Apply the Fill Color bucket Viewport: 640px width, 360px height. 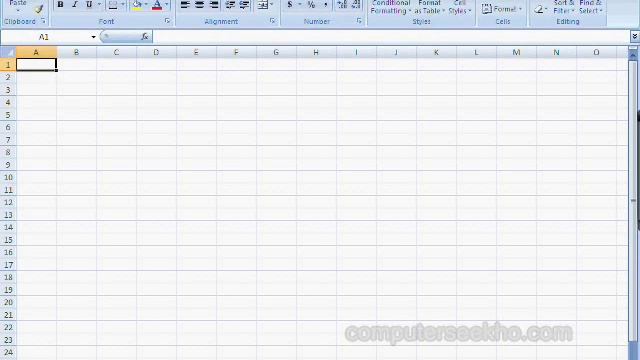[137, 4]
